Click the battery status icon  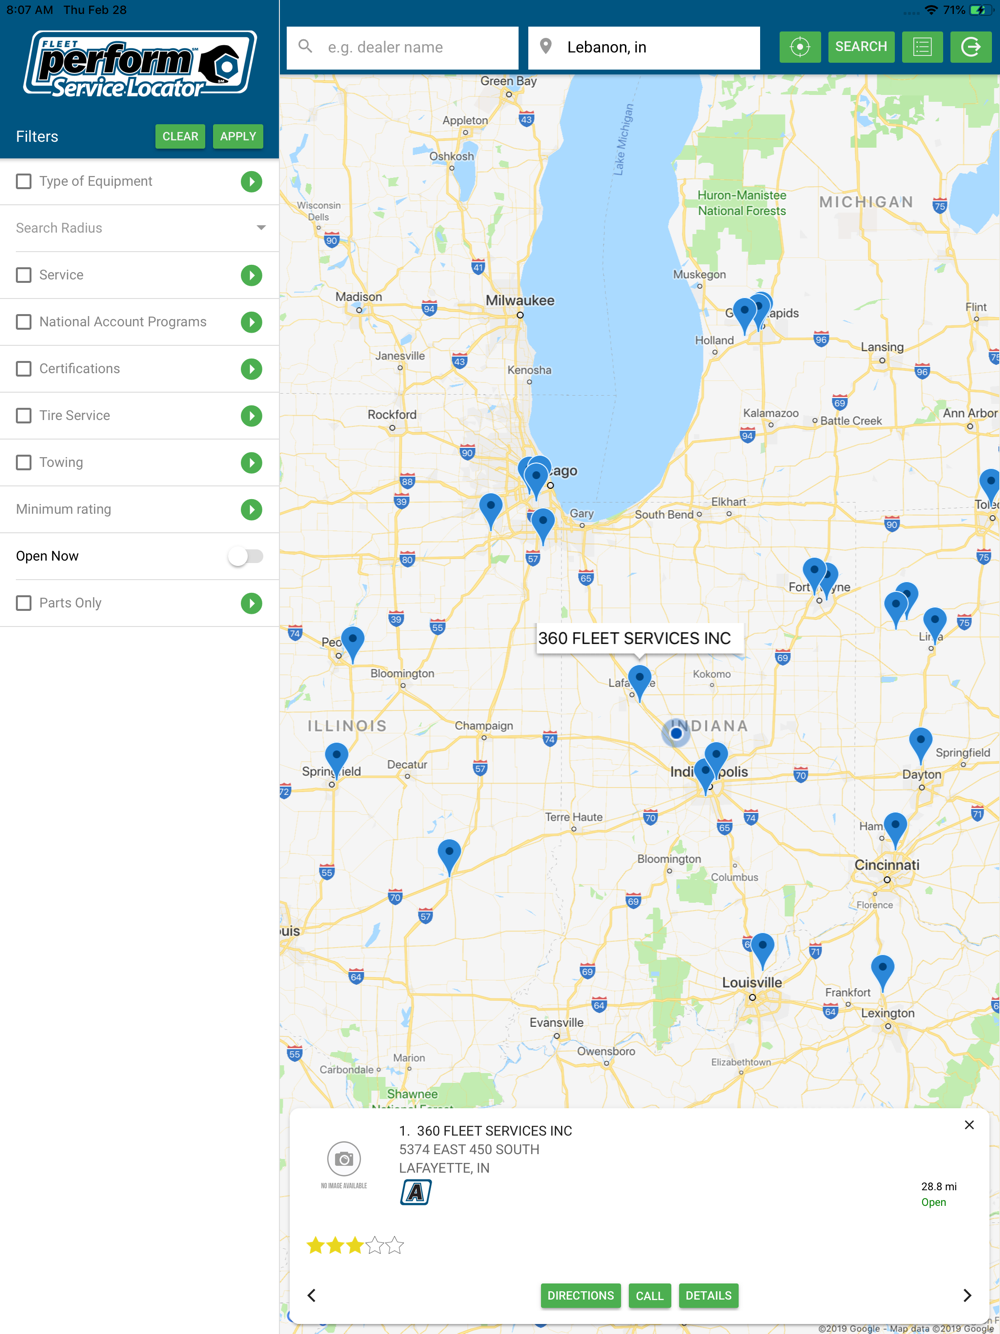pos(979,10)
